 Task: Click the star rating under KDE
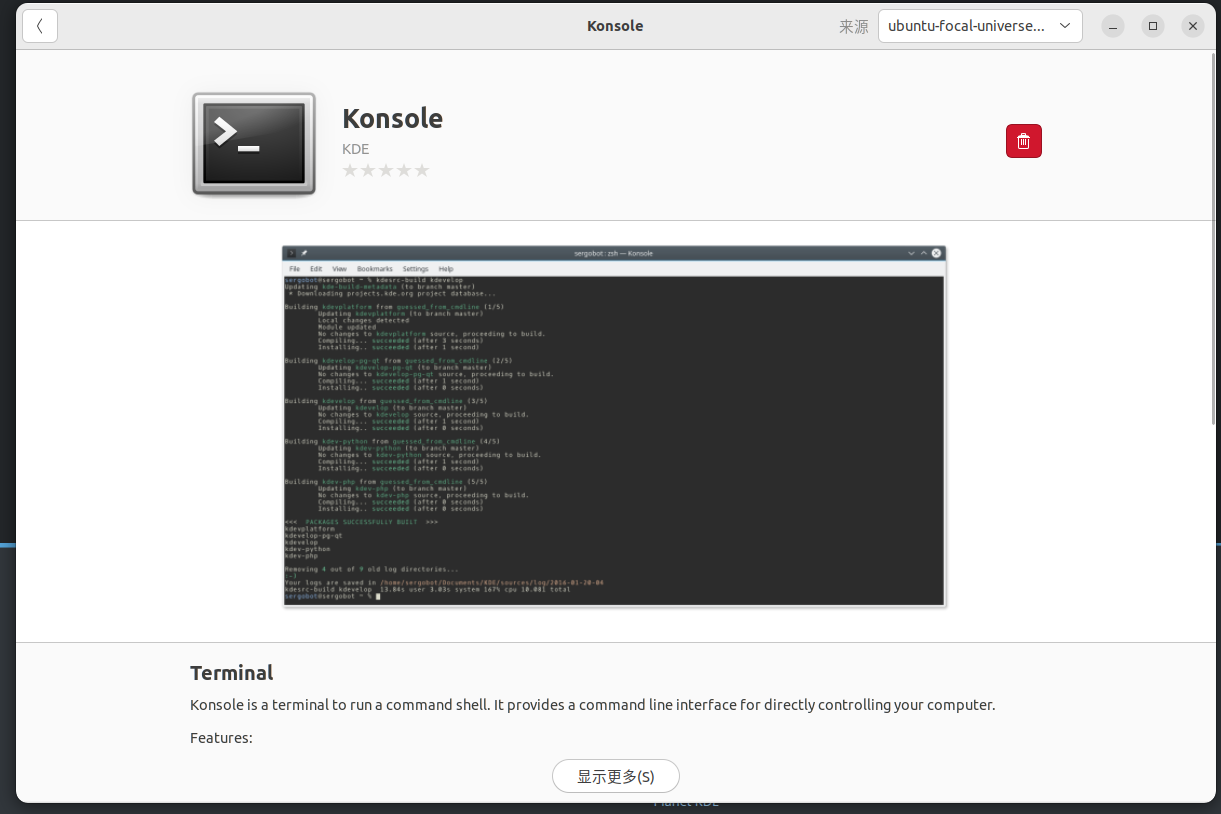pyautogui.click(x=386, y=170)
